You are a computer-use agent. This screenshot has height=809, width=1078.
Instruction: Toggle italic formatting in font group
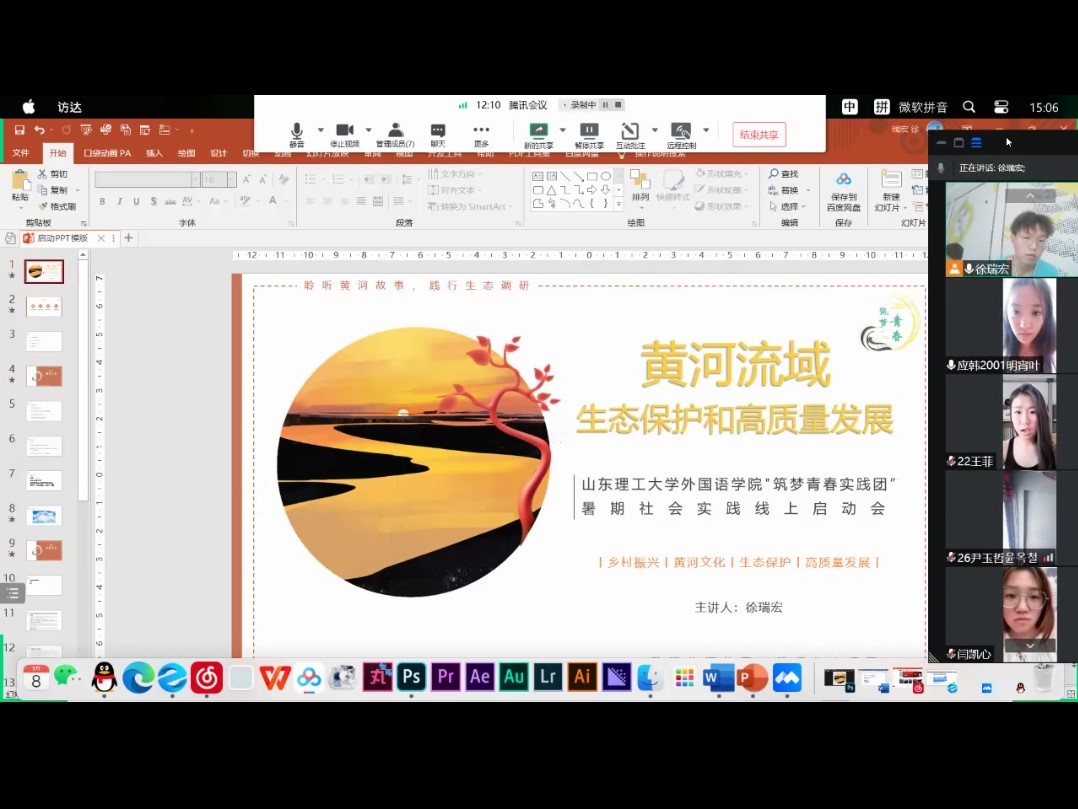point(119,201)
